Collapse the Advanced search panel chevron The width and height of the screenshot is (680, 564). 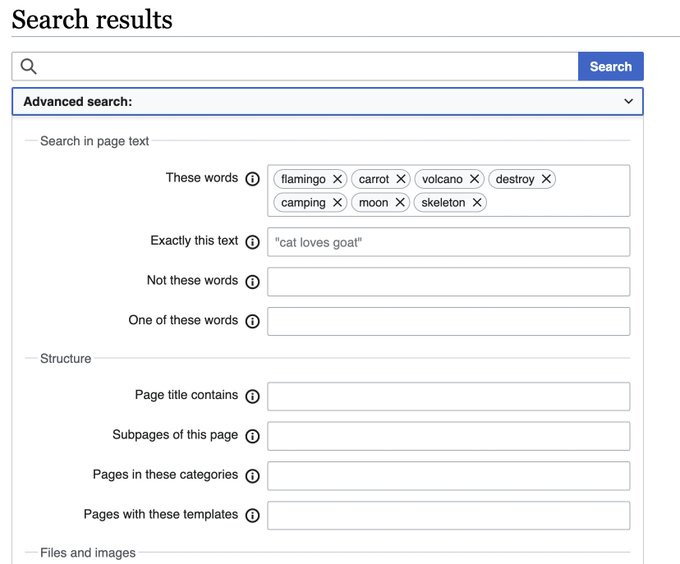point(628,101)
